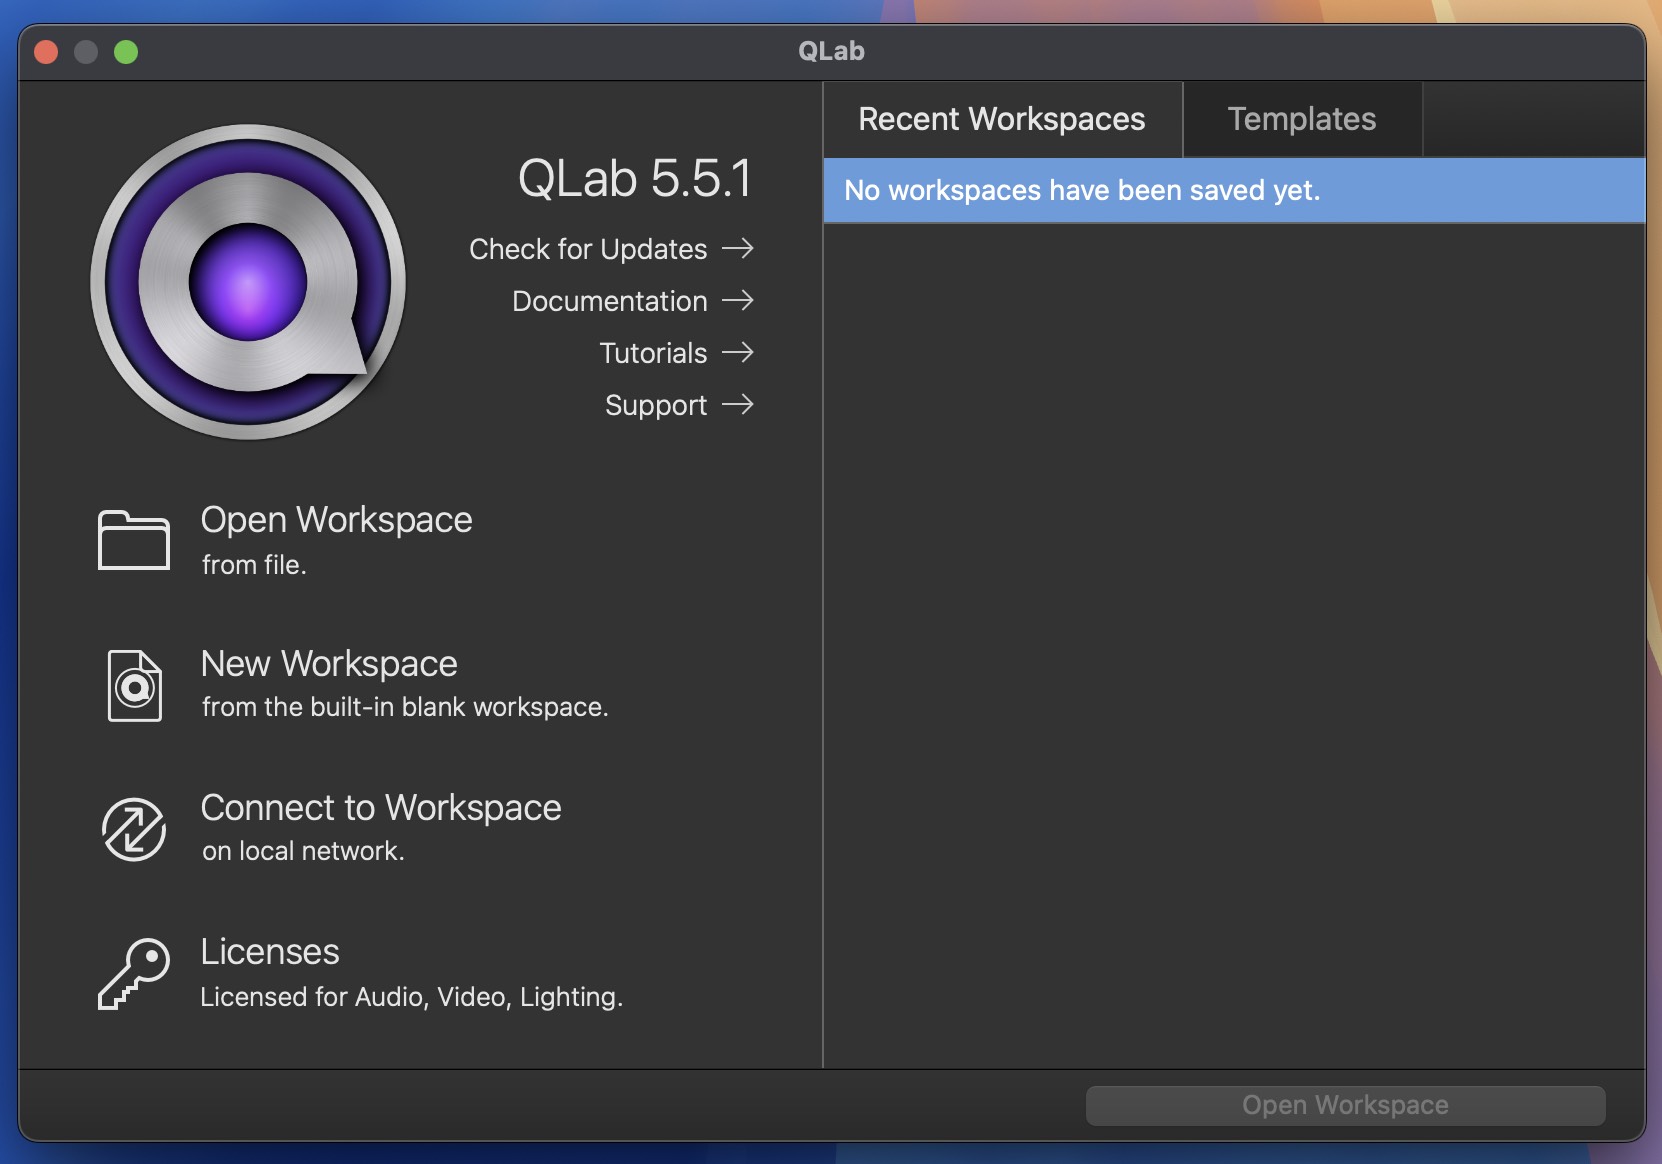1662x1164 pixels.
Task: Open Workspace from file via folder icon
Action: click(135, 540)
